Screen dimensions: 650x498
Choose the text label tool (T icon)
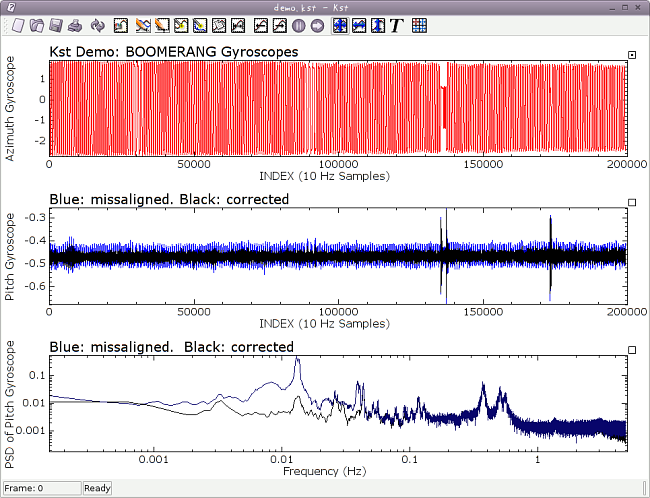pyautogui.click(x=397, y=25)
